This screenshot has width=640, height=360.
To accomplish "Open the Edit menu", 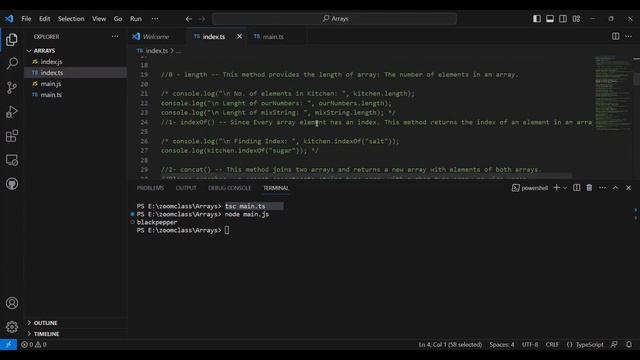I will tap(44, 19).
